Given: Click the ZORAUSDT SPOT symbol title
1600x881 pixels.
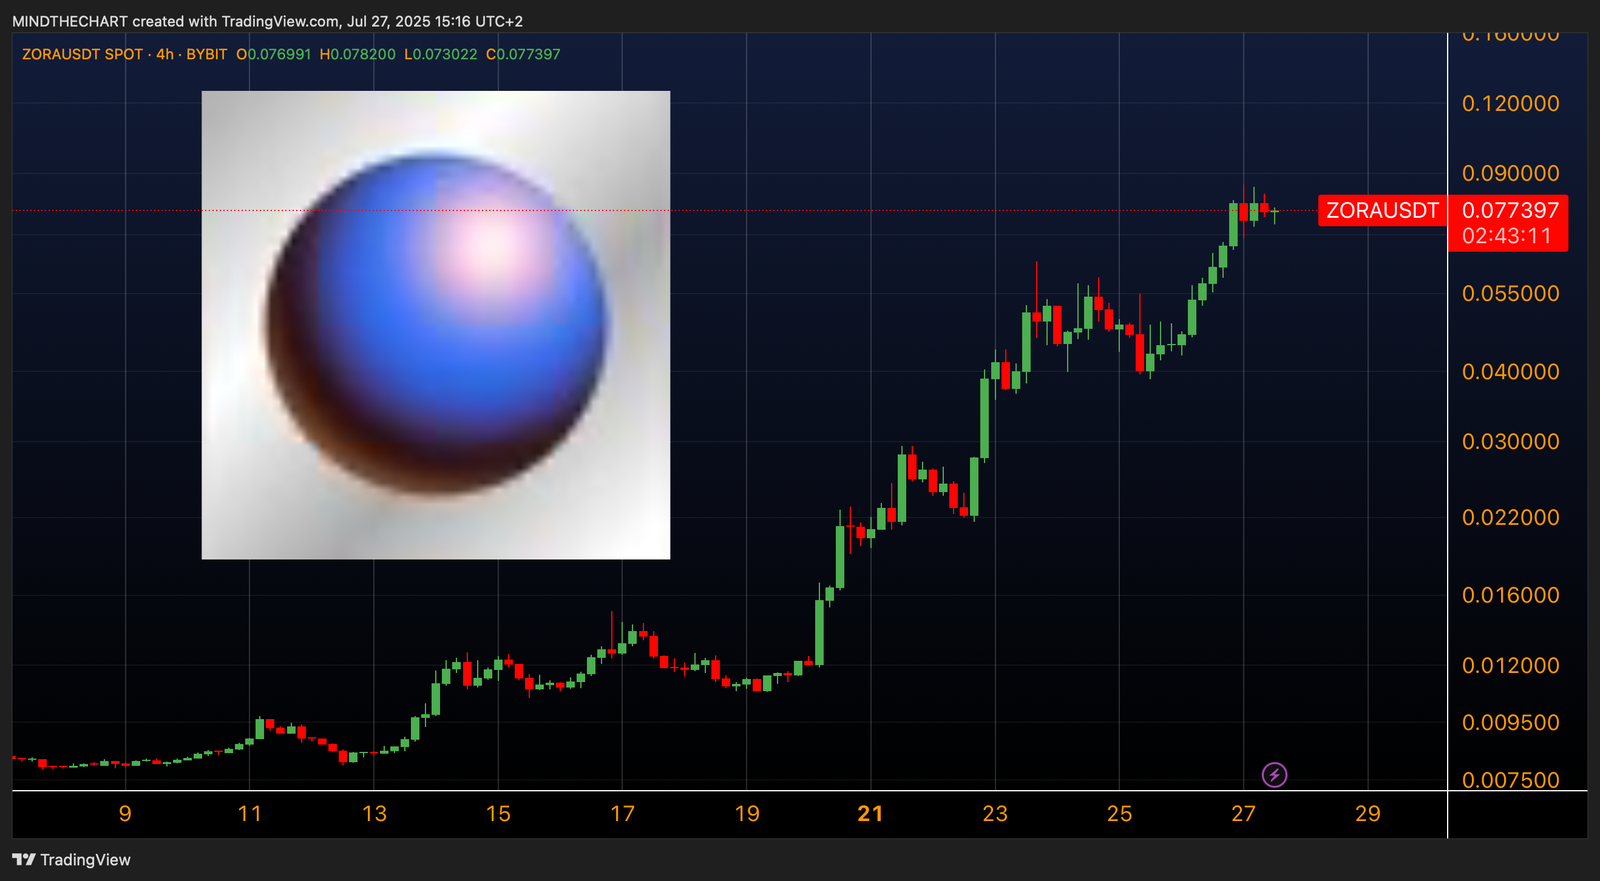Looking at the screenshot, I should pos(82,54).
